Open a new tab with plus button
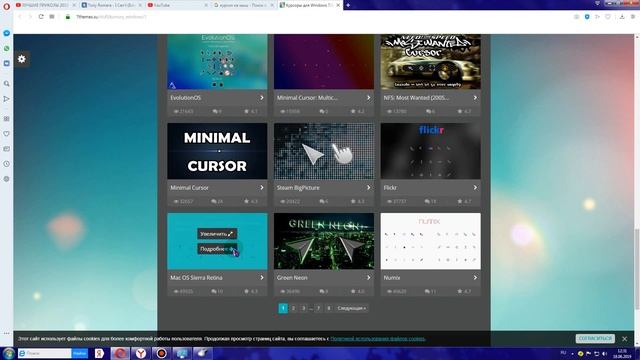 pos(348,5)
